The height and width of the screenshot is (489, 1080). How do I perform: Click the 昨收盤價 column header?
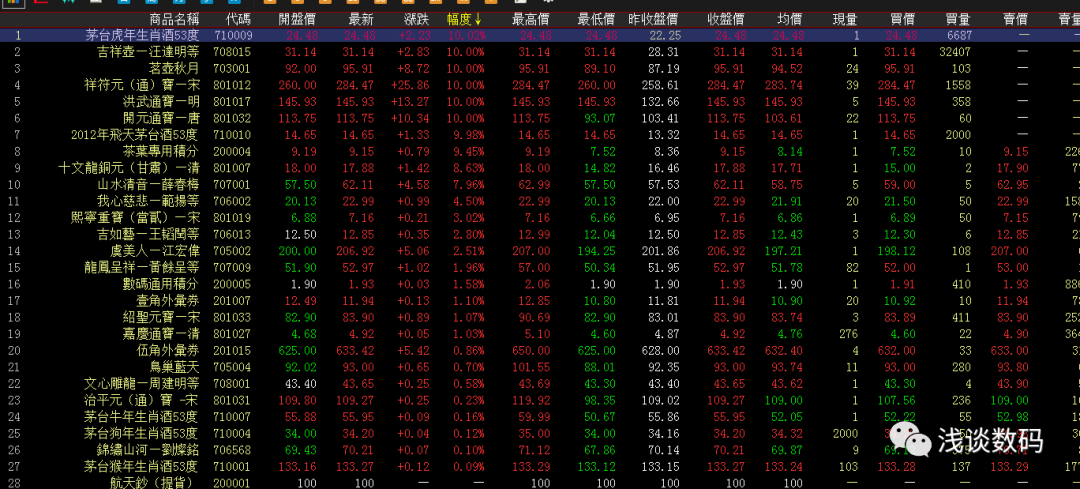(653, 19)
